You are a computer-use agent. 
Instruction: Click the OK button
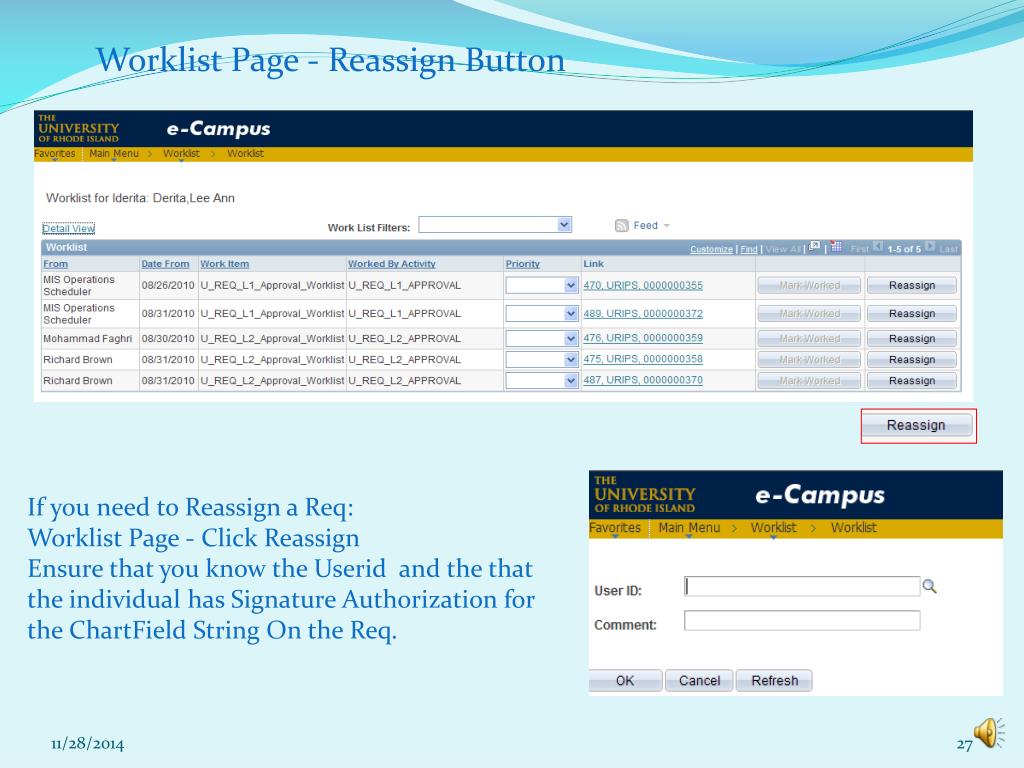(x=625, y=680)
